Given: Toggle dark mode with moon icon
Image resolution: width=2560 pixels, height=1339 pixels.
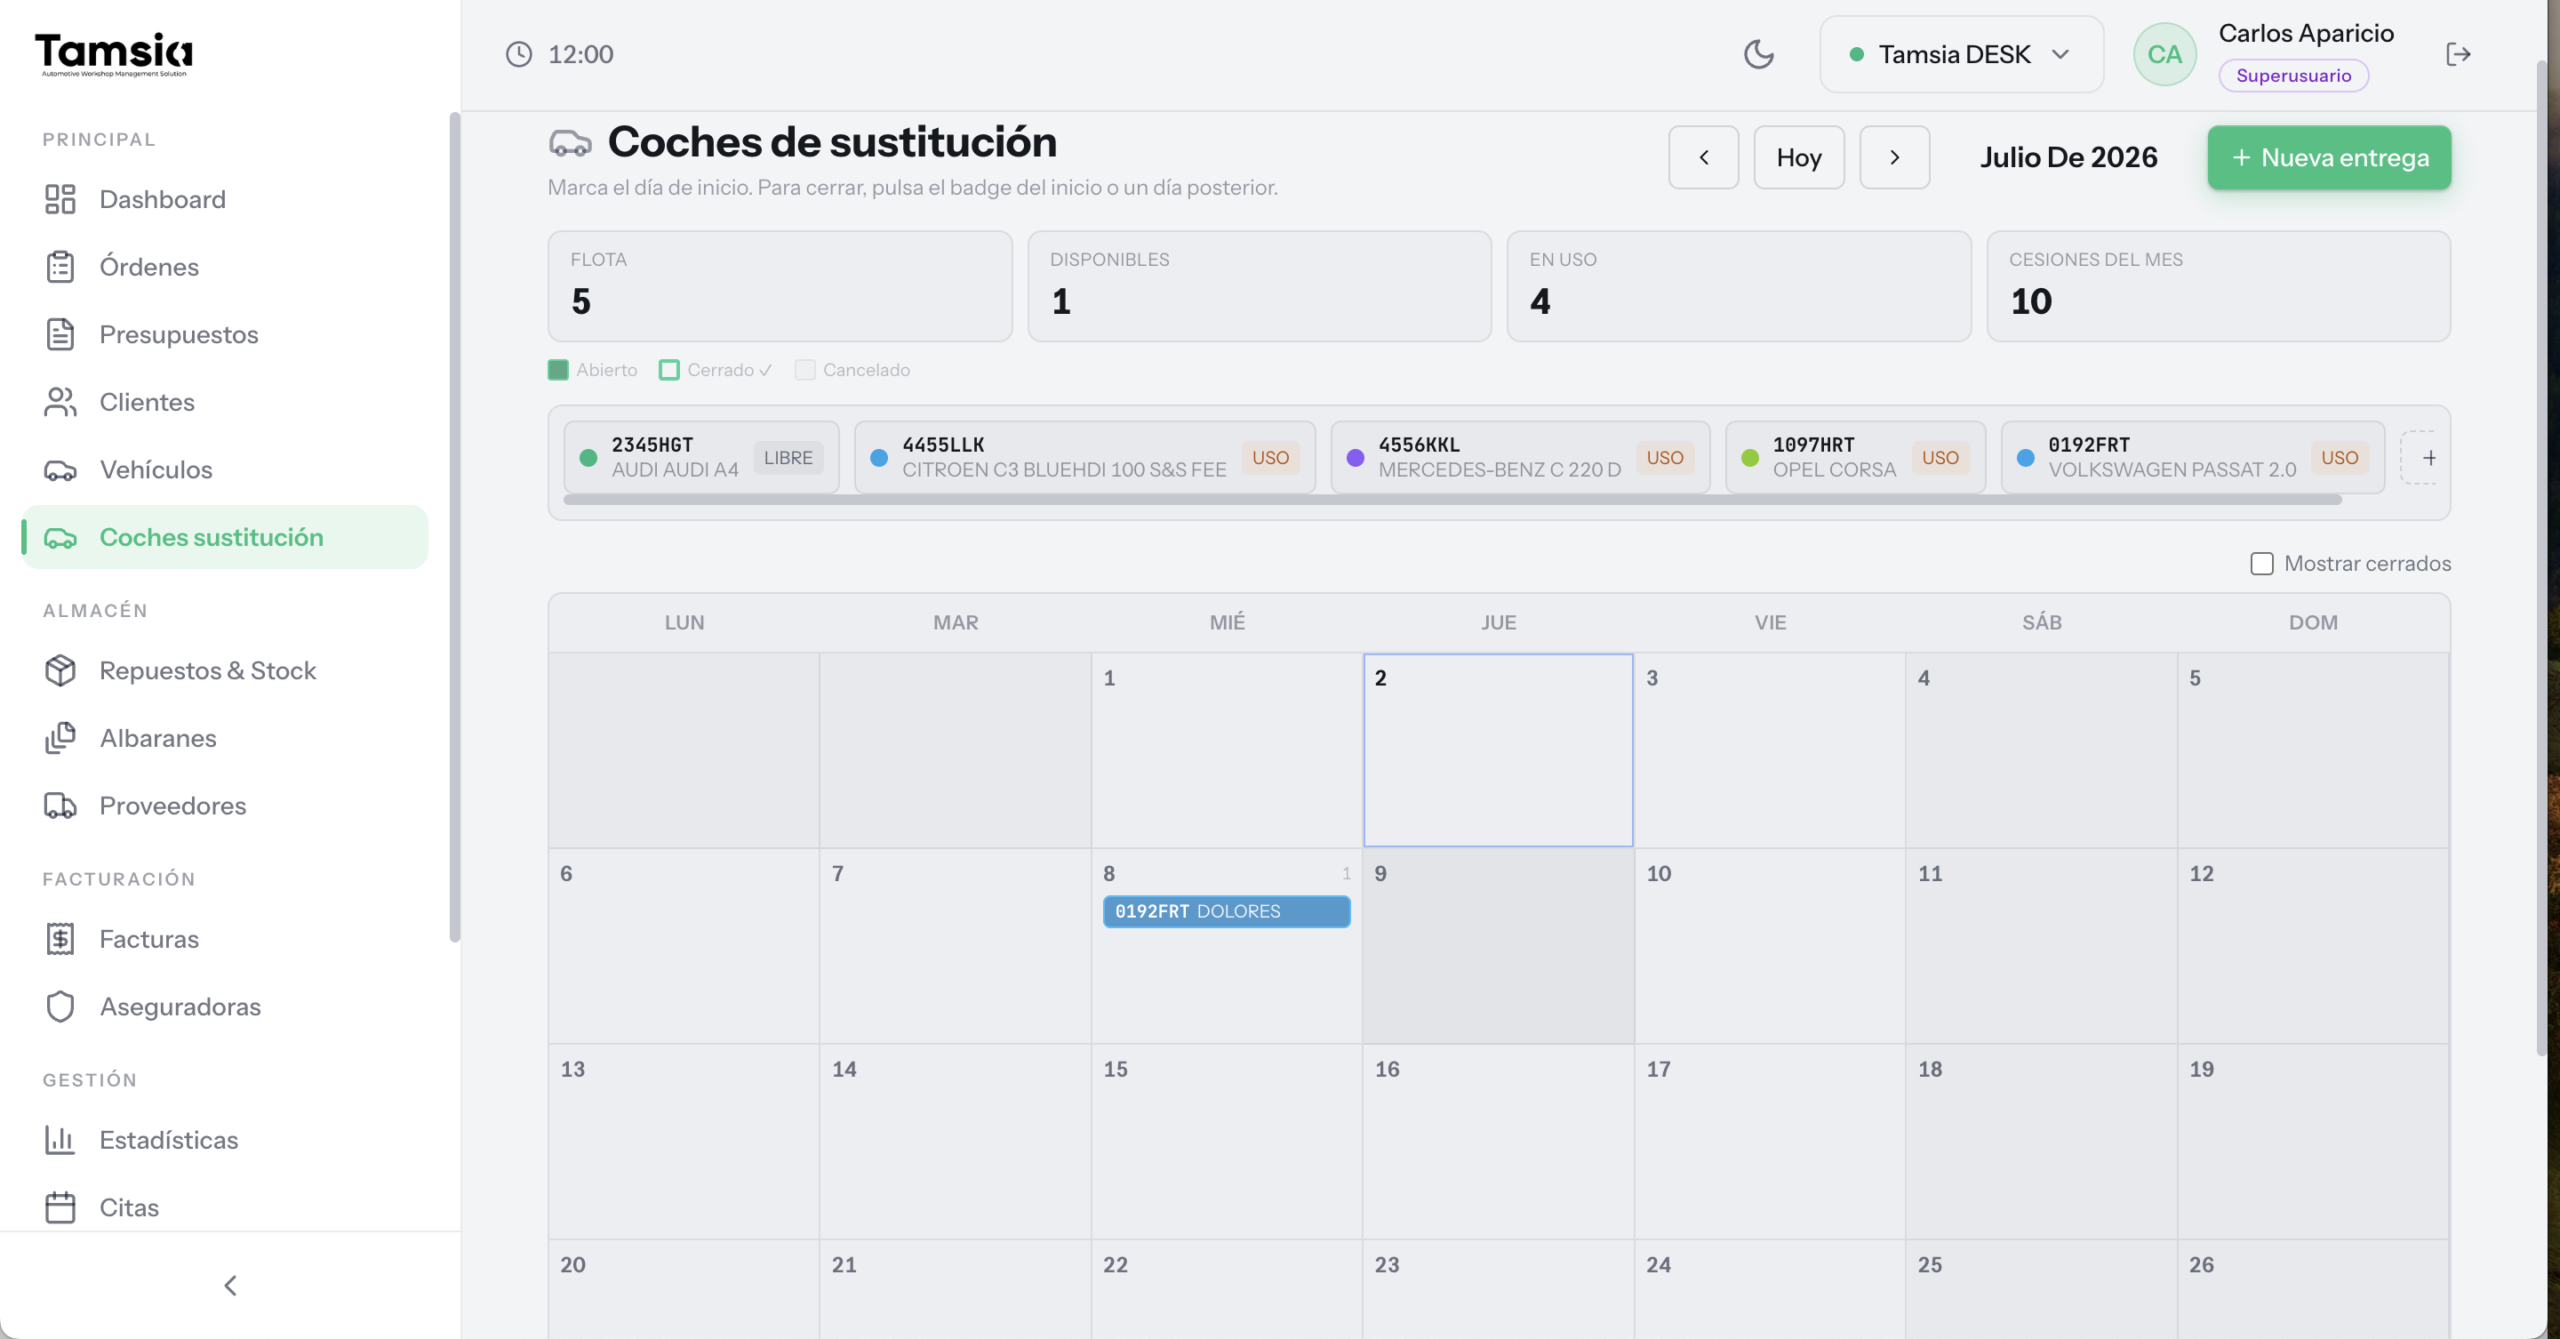Looking at the screenshot, I should click(x=1759, y=54).
